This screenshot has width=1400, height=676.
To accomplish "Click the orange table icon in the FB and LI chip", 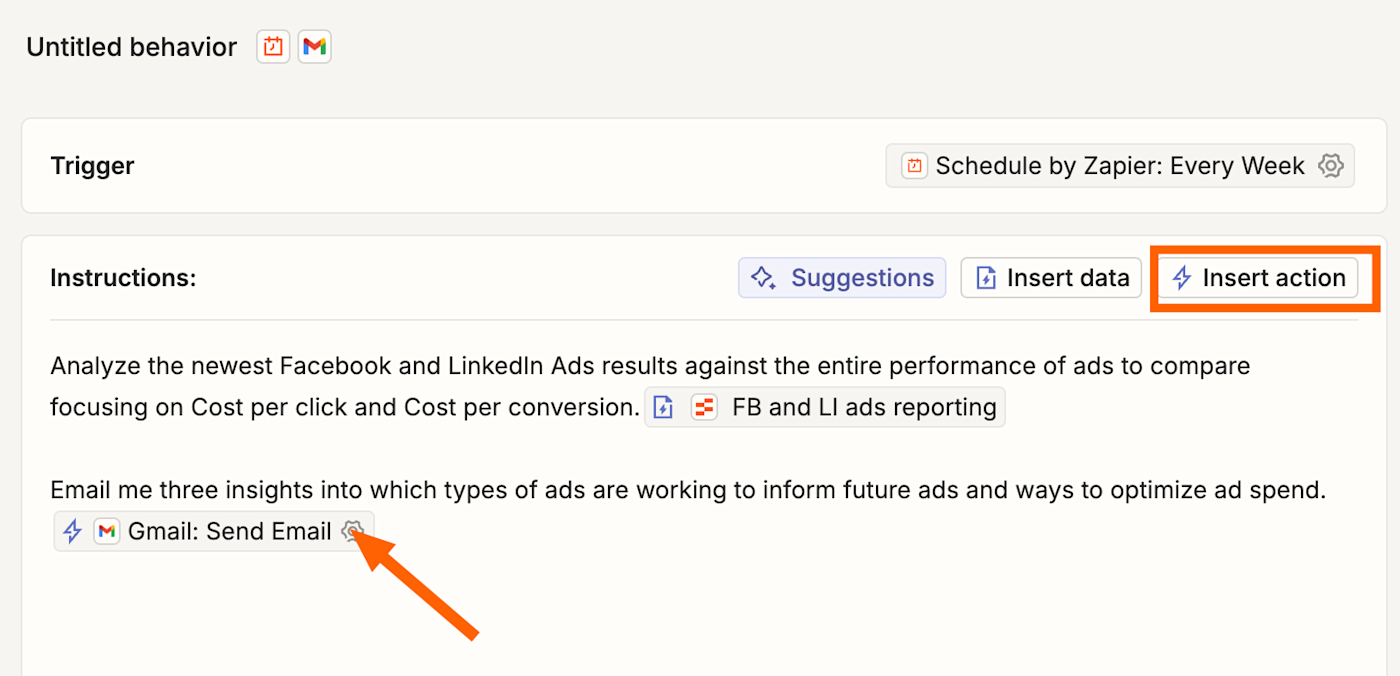I will [705, 407].
